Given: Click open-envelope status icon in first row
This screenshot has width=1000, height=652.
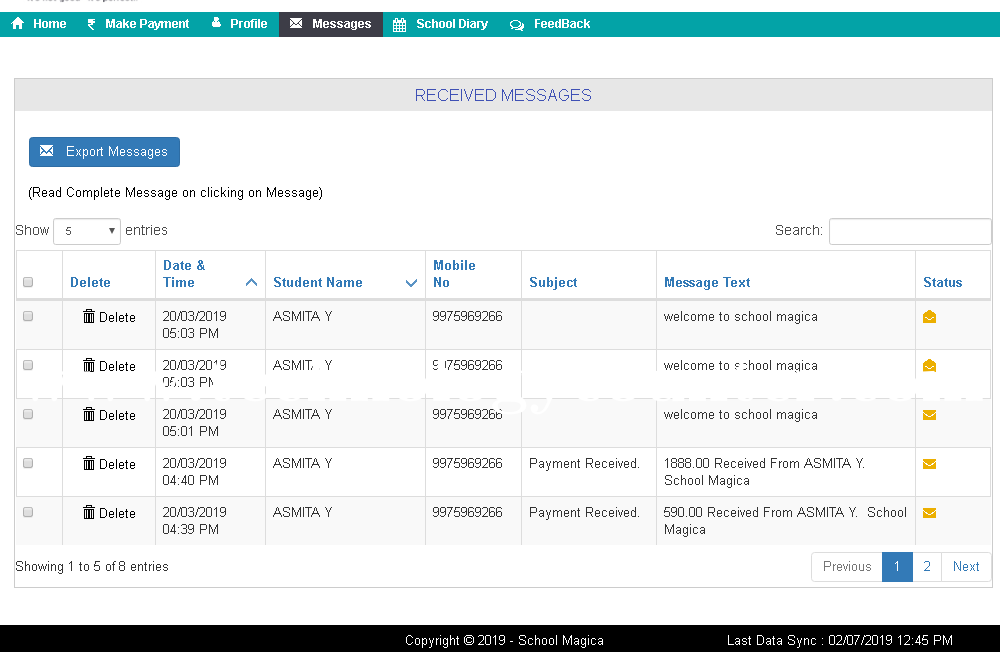Looking at the screenshot, I should pyautogui.click(x=929, y=316).
